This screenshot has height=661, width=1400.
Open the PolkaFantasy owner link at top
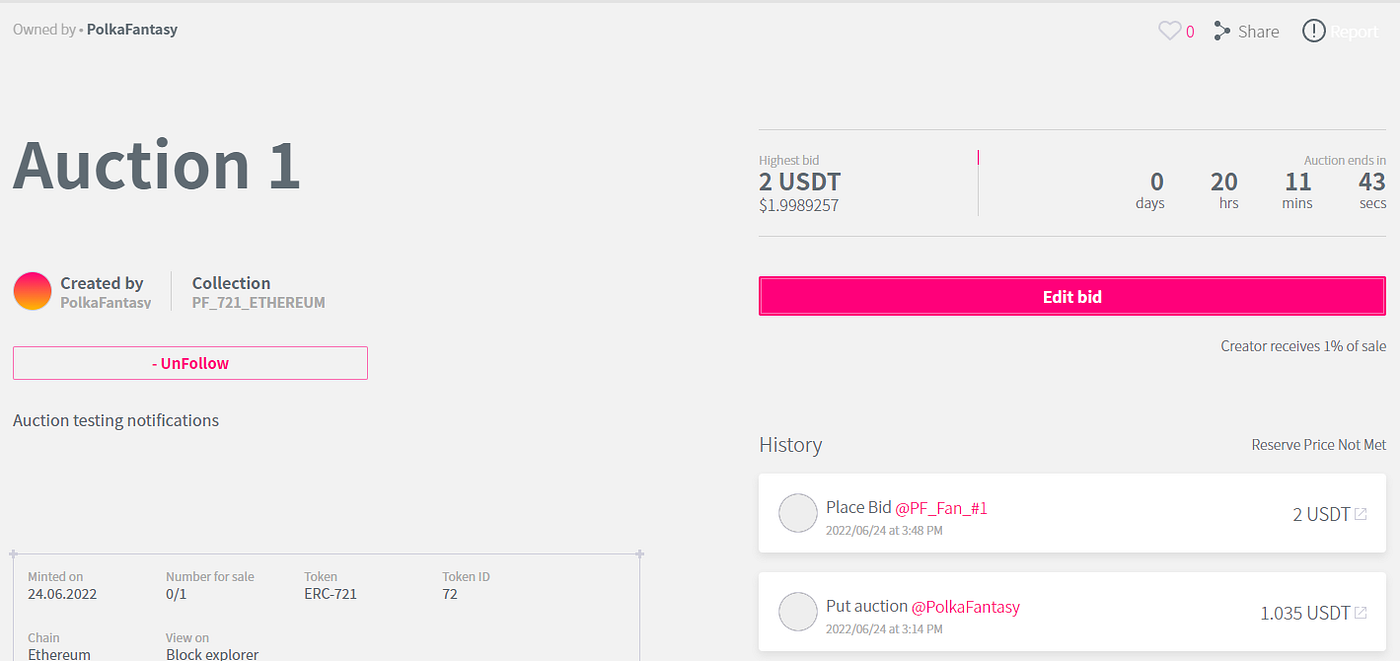[x=132, y=29]
